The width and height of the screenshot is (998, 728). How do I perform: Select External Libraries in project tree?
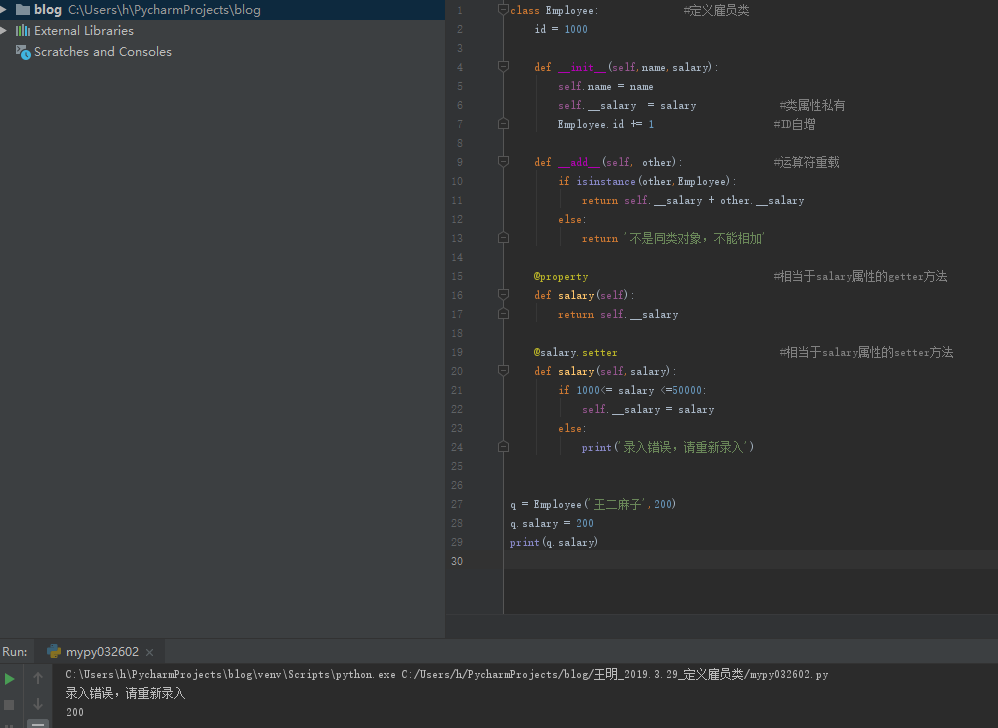tap(84, 31)
